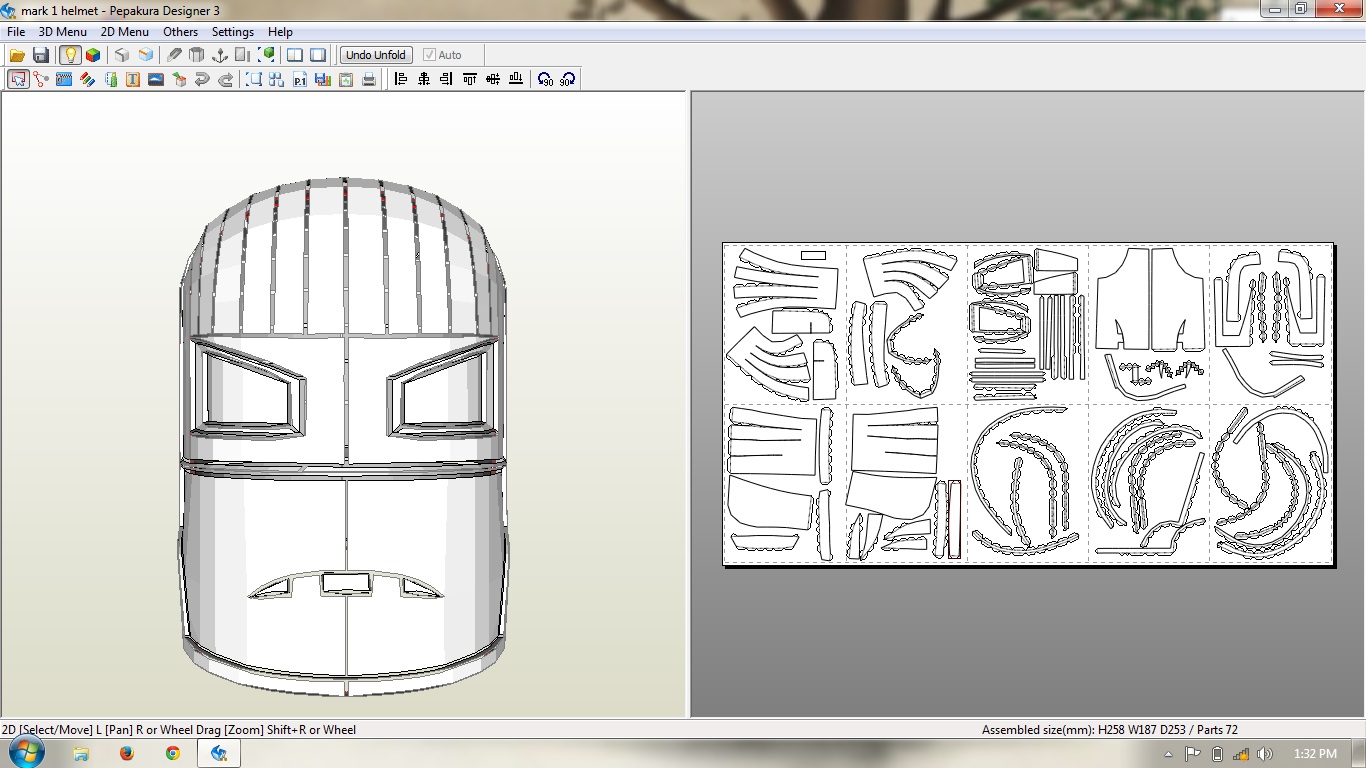1366x768 pixels.
Task: Open the Windows Start button
Action: [26, 753]
